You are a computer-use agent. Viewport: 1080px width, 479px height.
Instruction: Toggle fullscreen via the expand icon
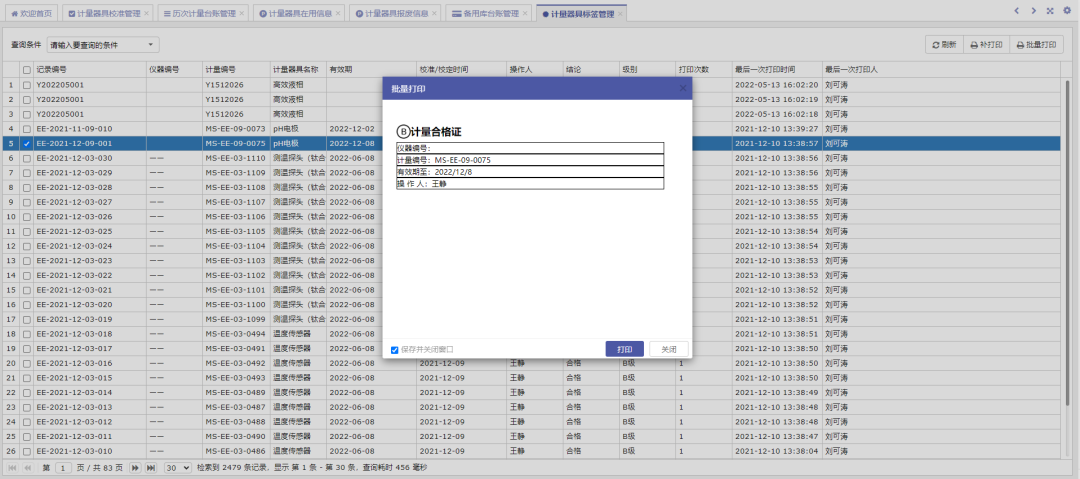pyautogui.click(x=1050, y=10)
